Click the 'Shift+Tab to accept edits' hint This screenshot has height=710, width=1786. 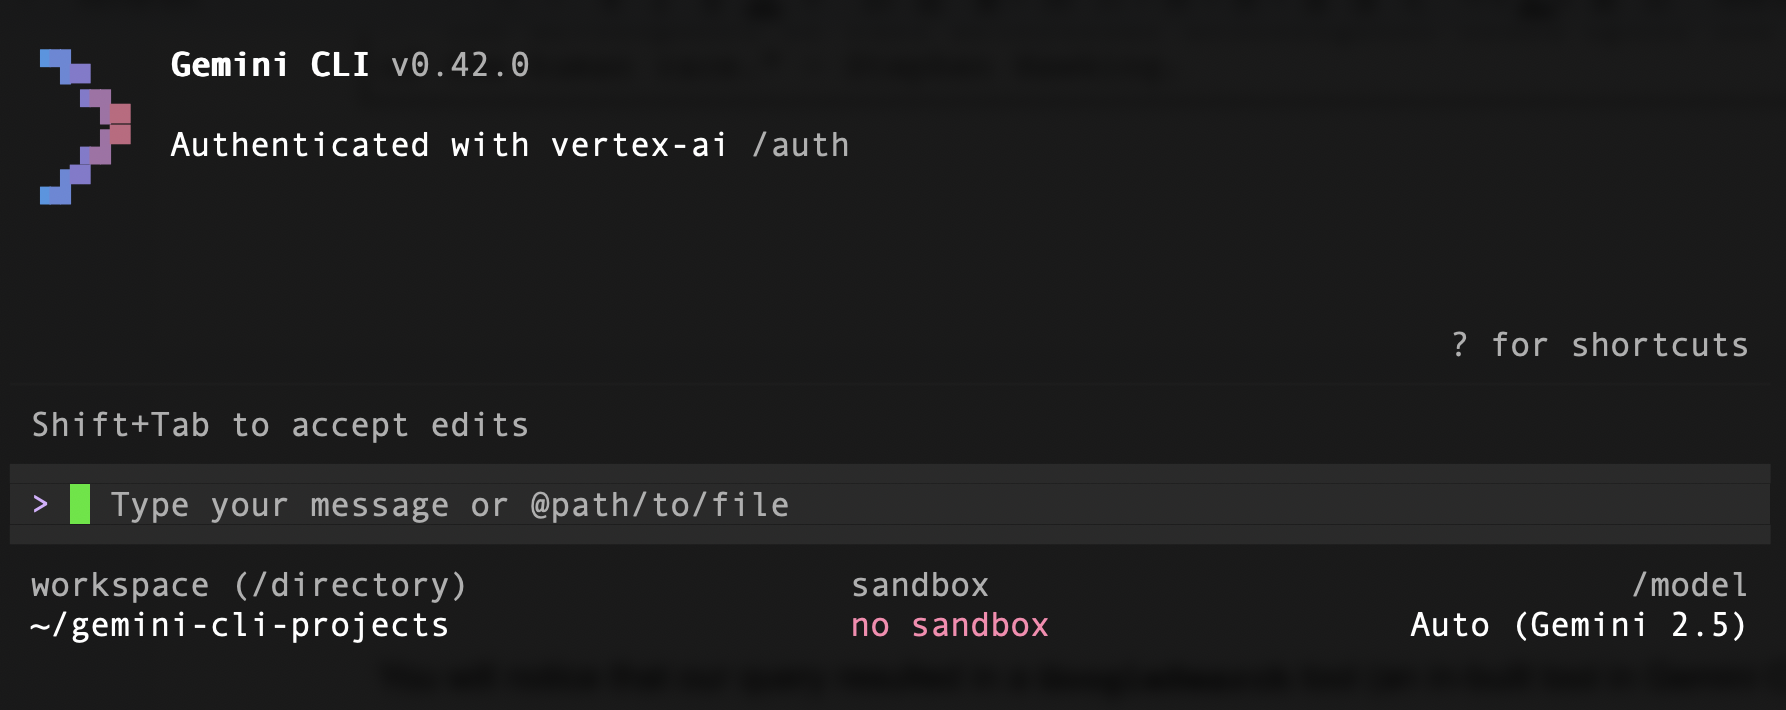280,425
